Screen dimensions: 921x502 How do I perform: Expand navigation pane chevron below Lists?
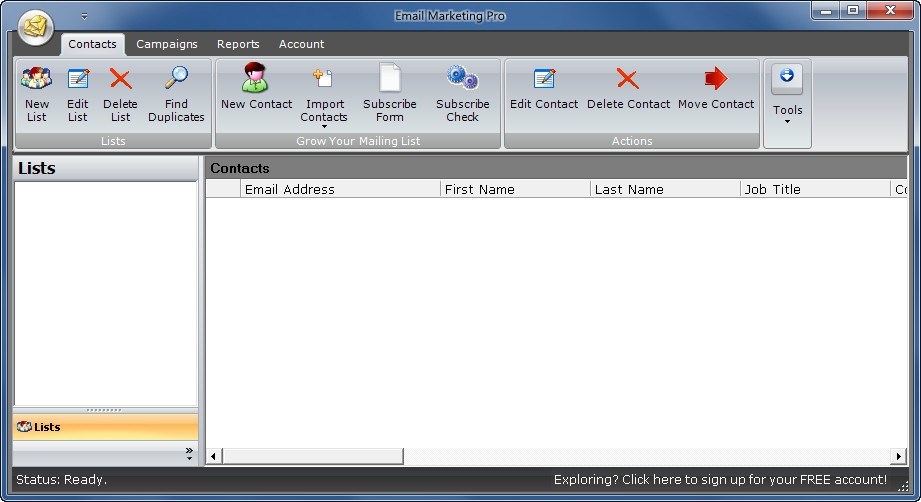(x=188, y=453)
